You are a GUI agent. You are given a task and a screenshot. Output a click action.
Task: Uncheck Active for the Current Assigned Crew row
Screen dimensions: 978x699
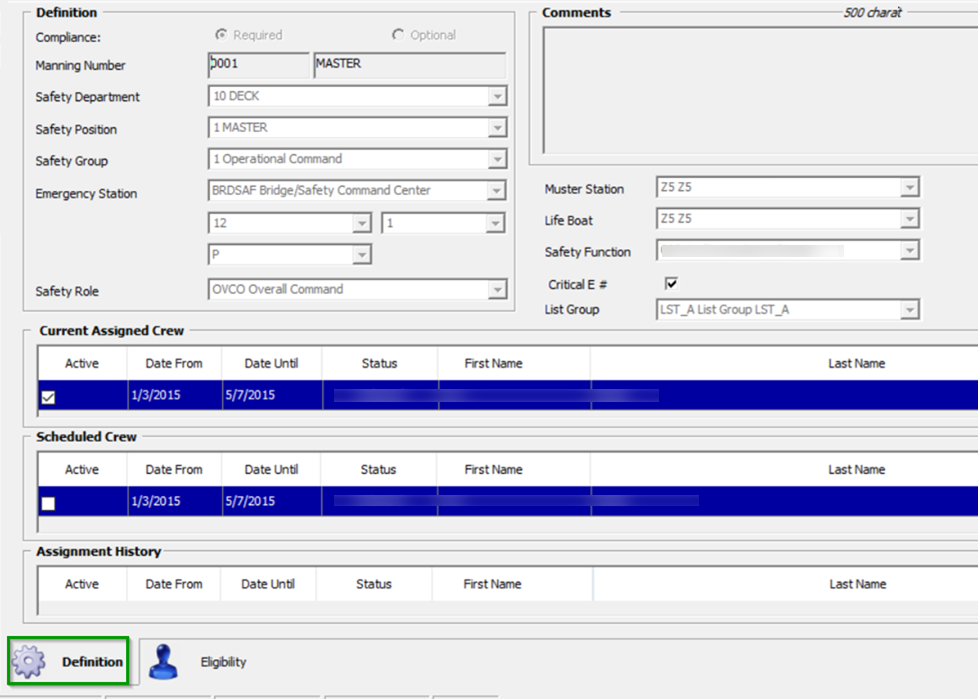point(47,397)
